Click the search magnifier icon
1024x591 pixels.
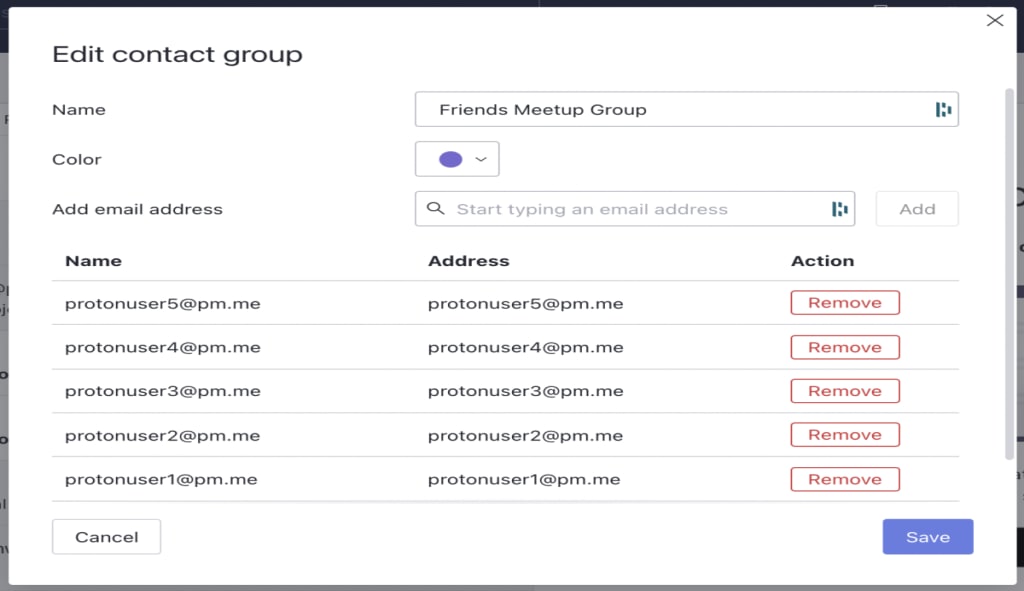tap(435, 209)
